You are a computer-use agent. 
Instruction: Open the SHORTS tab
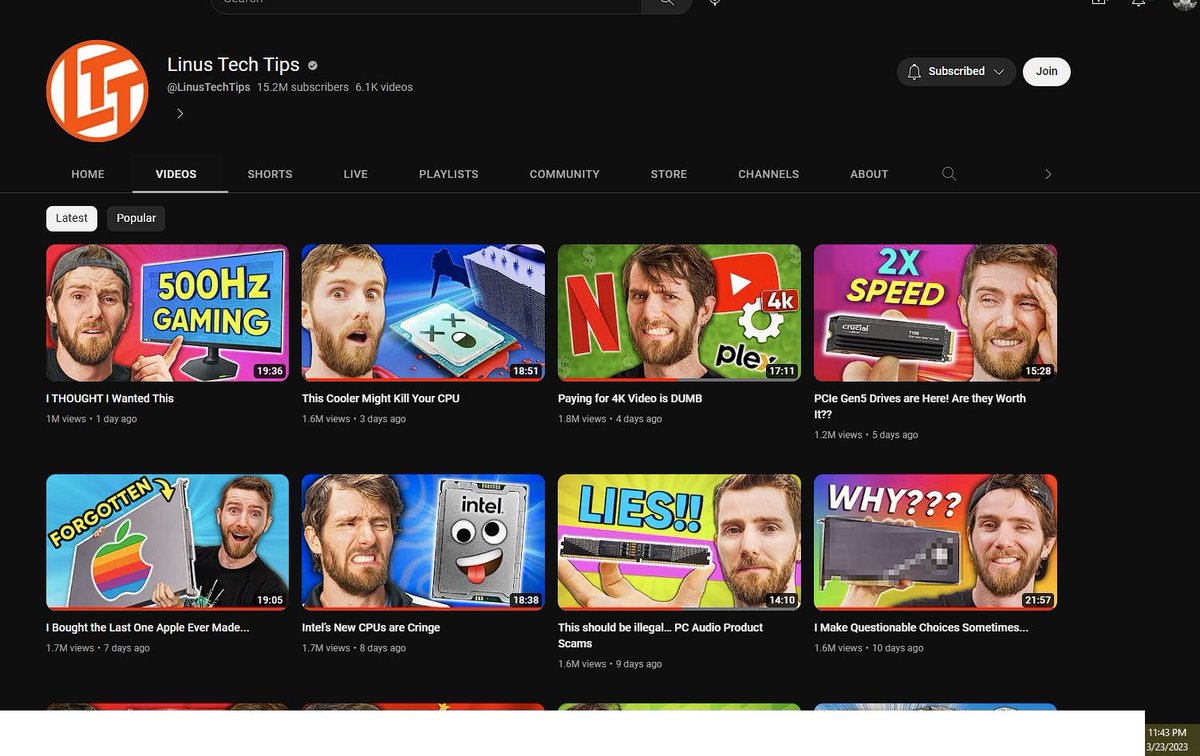270,174
